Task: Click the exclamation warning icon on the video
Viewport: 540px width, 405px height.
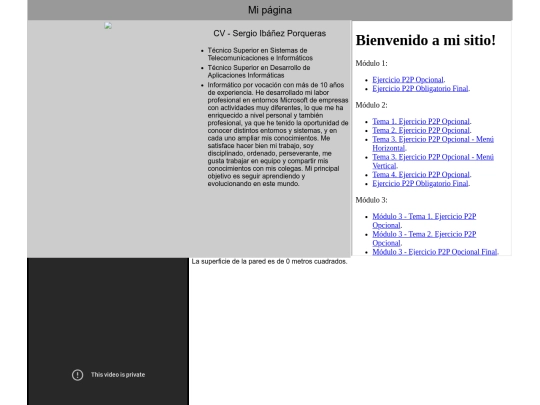Action: (77, 375)
